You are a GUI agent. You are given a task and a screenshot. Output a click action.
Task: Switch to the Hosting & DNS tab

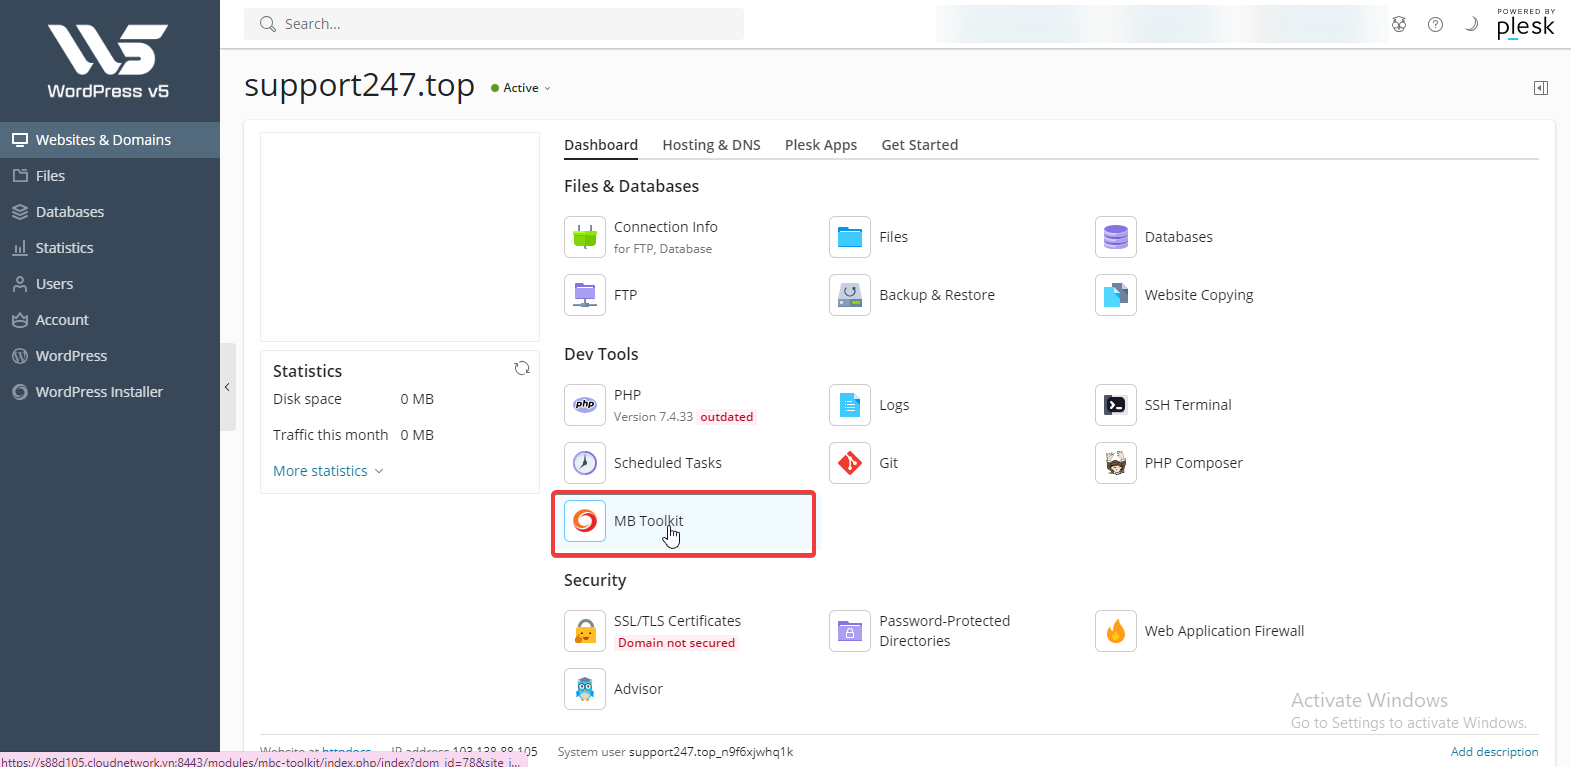[x=711, y=145]
